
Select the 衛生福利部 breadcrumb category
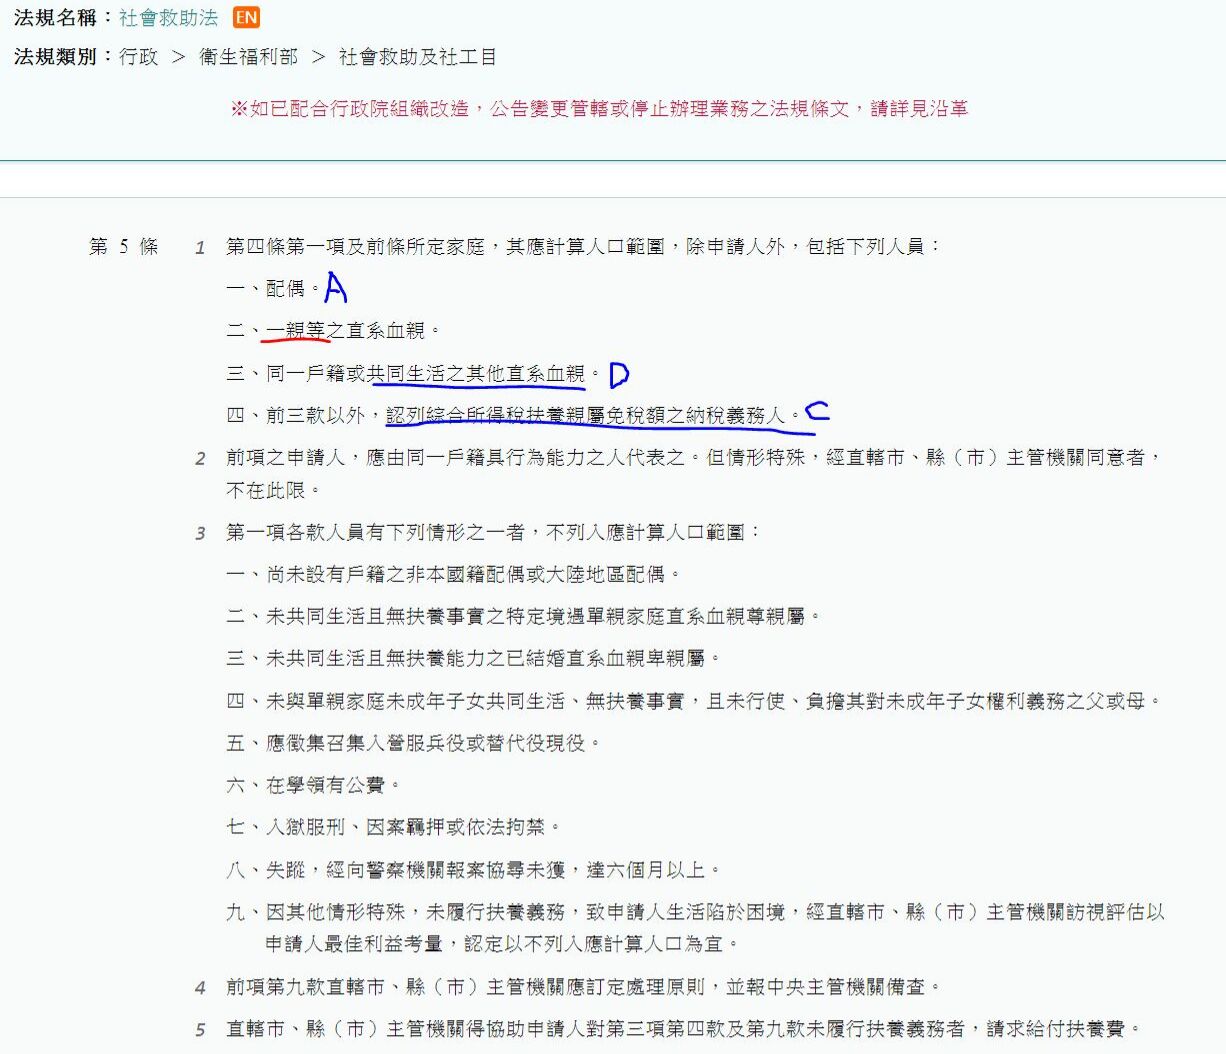tap(248, 57)
